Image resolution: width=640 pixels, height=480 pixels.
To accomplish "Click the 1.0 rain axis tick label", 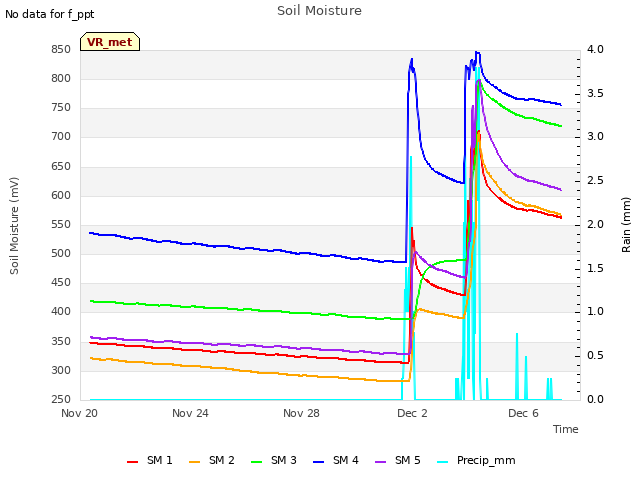I will (x=595, y=312).
